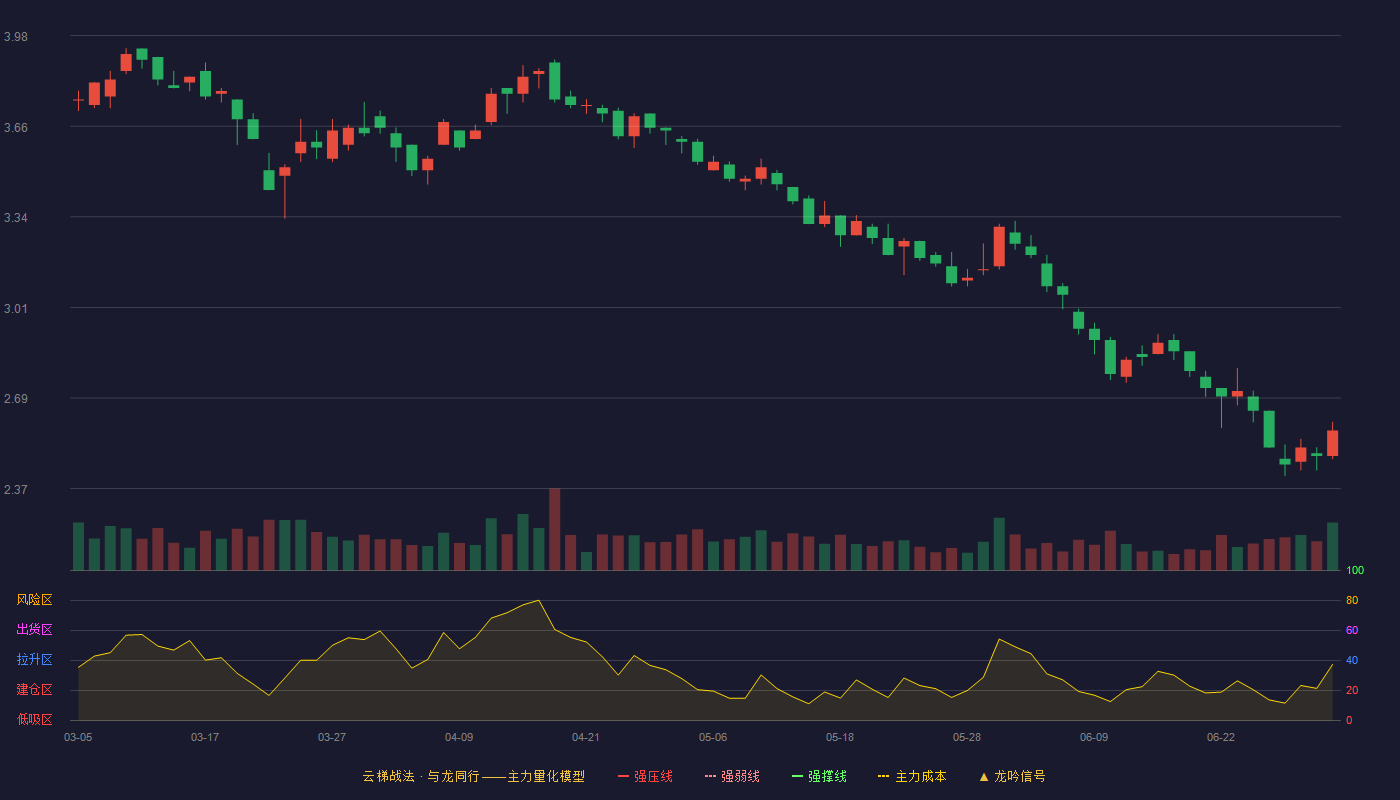Click the 风险区 zone label
Image resolution: width=1400 pixels, height=800 pixels.
pyautogui.click(x=34, y=600)
